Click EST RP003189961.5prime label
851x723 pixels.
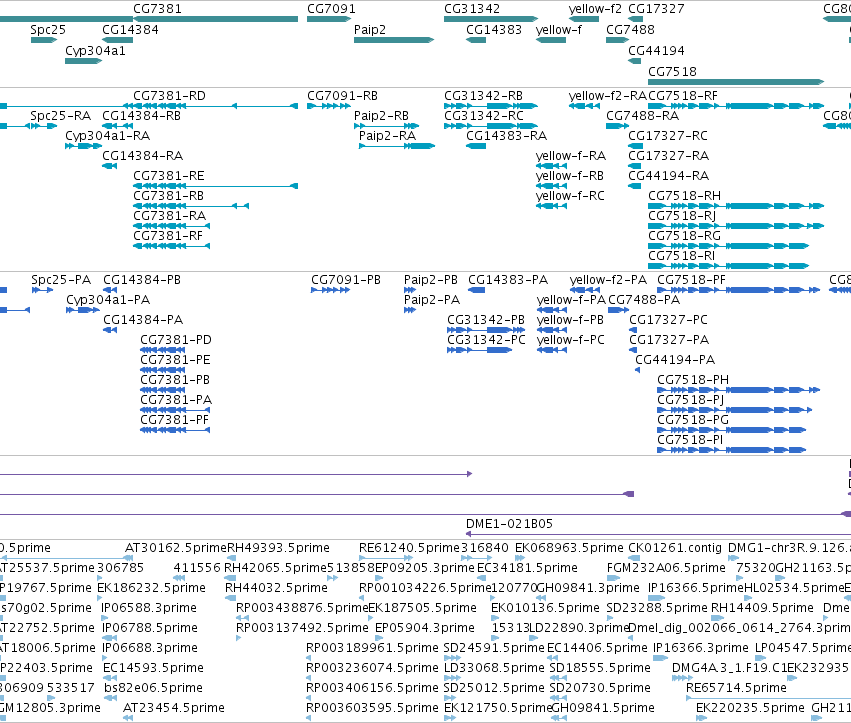point(372,648)
